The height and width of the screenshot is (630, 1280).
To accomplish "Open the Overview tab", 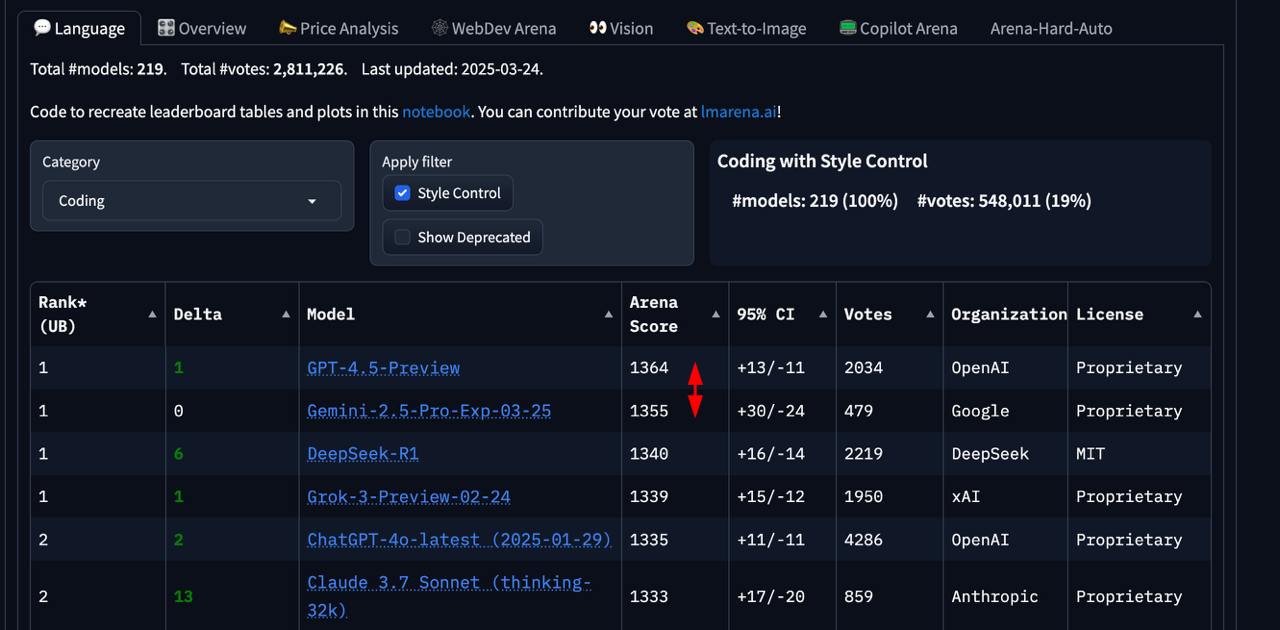I will (x=202, y=28).
